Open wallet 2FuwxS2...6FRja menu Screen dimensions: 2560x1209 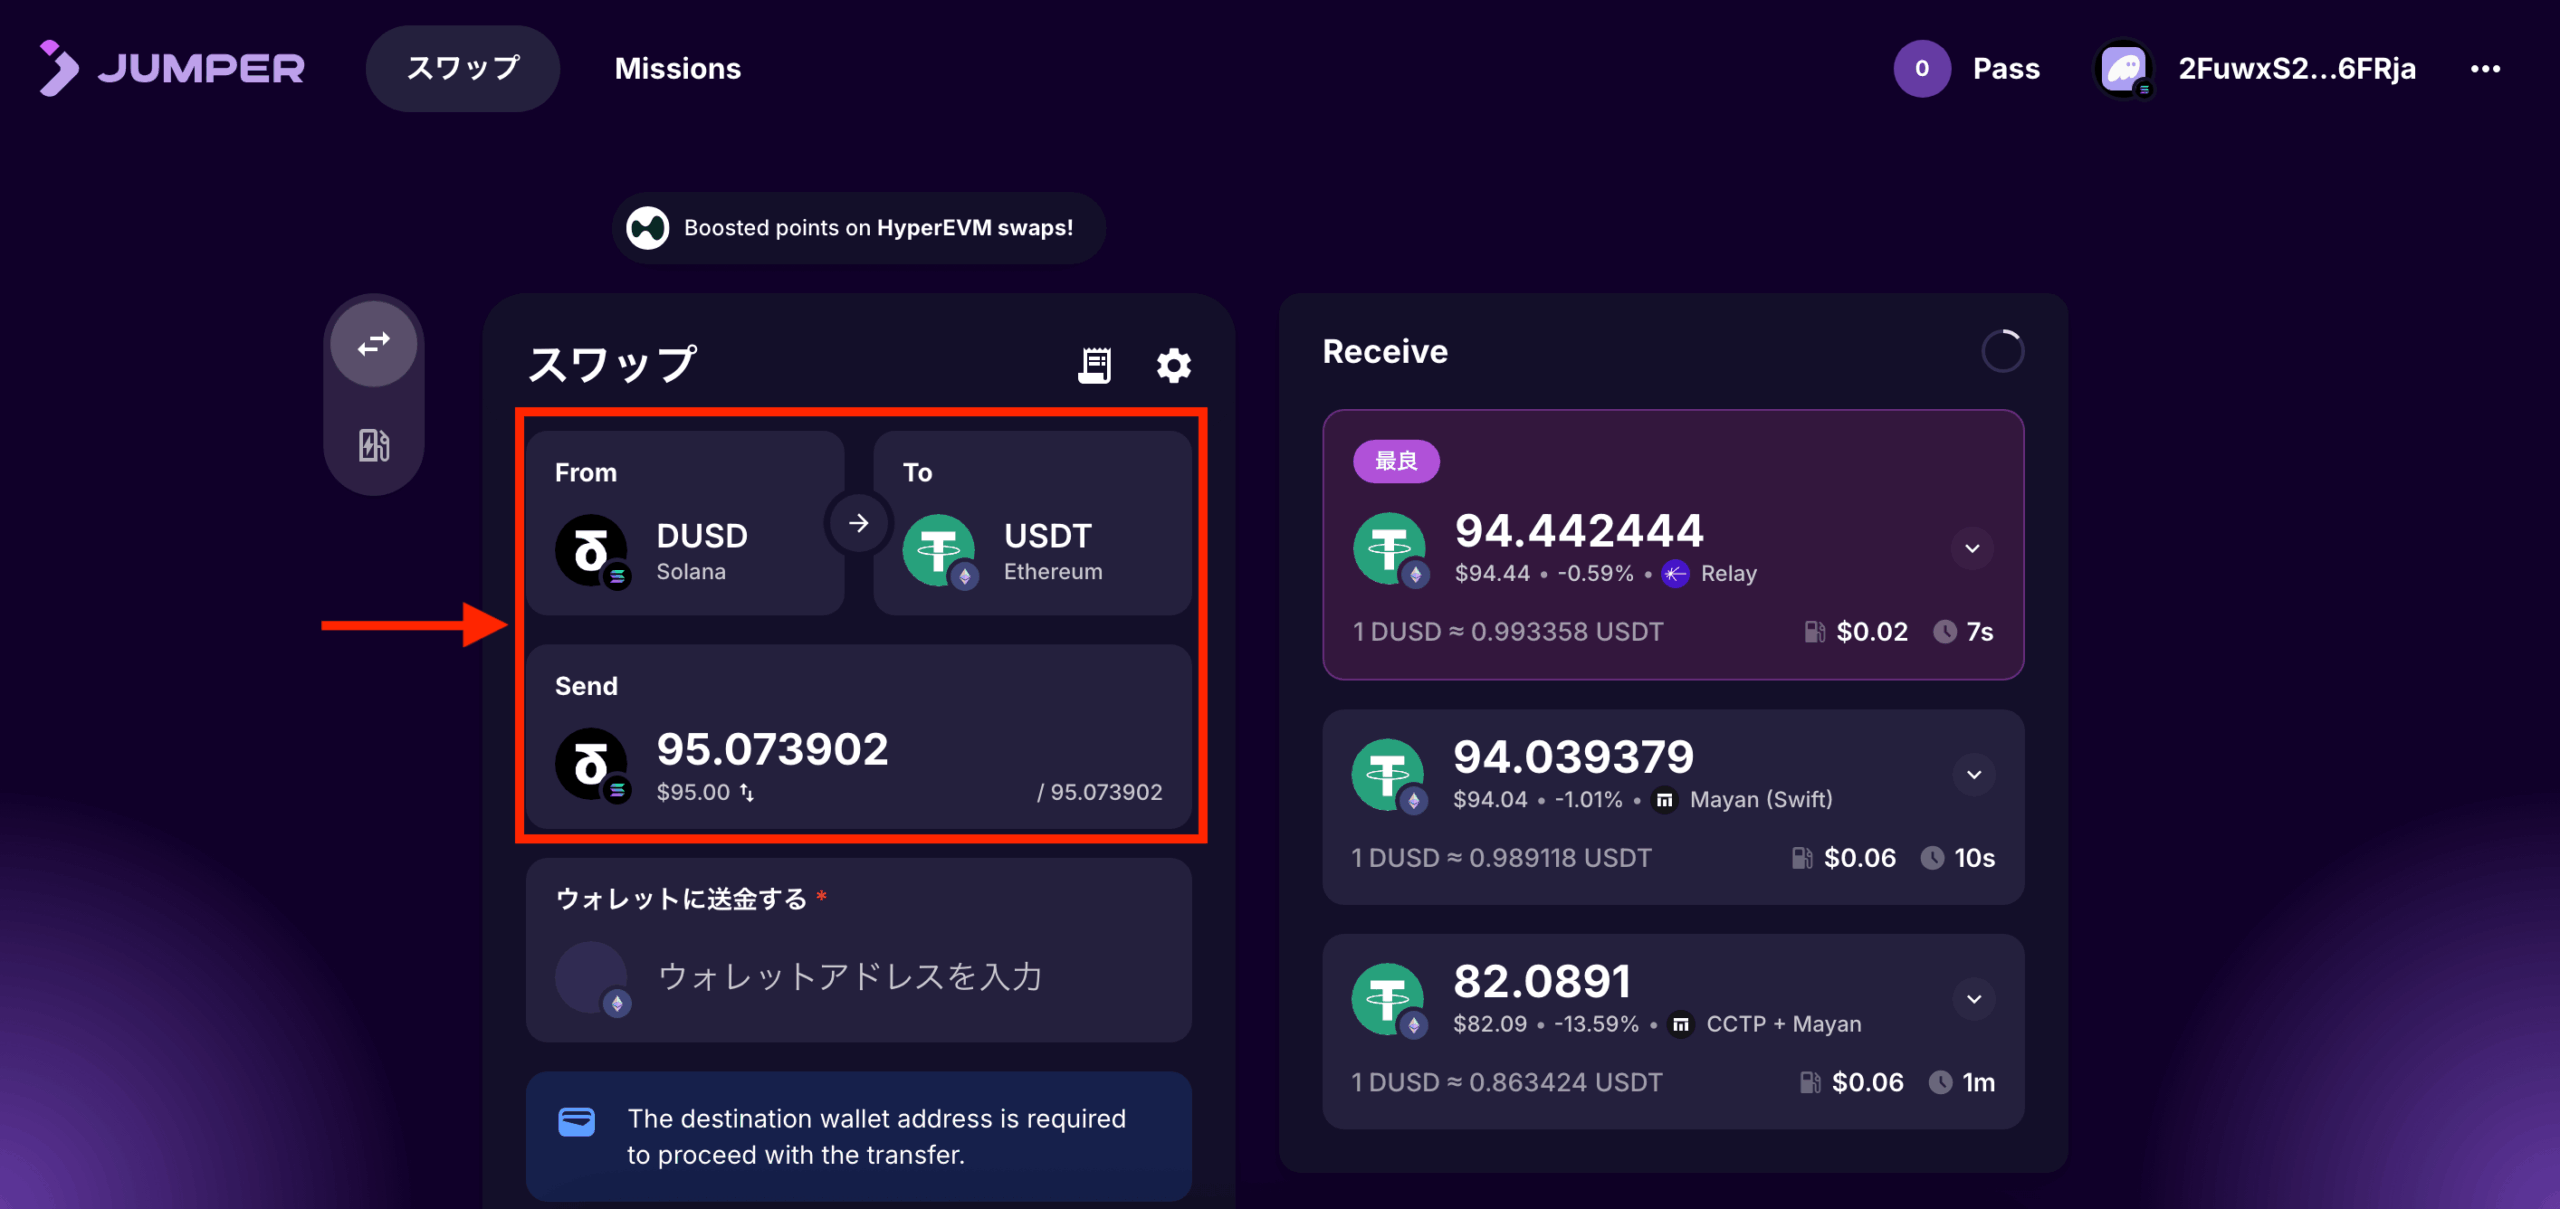pos(2255,68)
